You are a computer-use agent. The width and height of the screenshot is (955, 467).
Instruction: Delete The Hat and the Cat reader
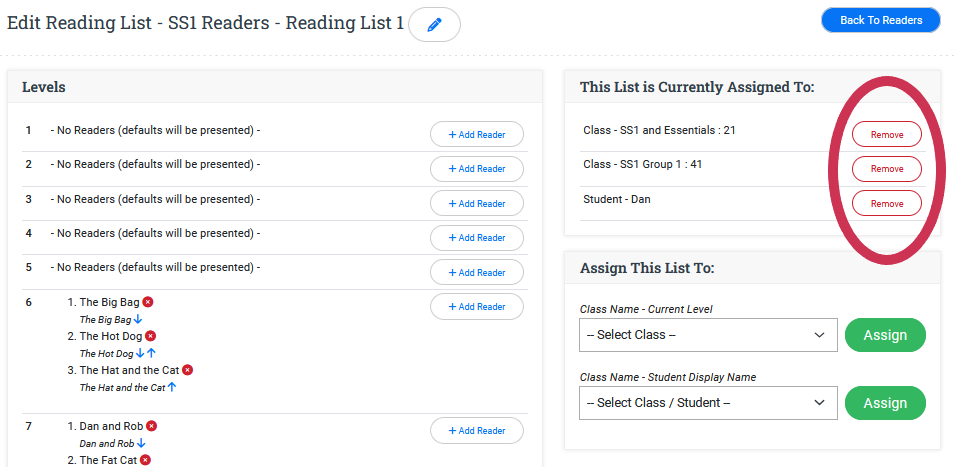pos(187,370)
